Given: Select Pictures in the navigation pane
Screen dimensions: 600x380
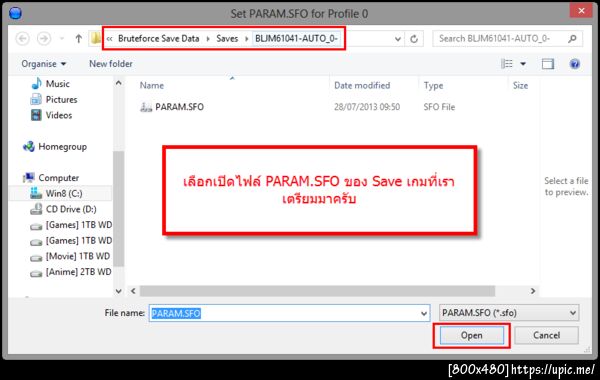Looking at the screenshot, I should 61,99.
